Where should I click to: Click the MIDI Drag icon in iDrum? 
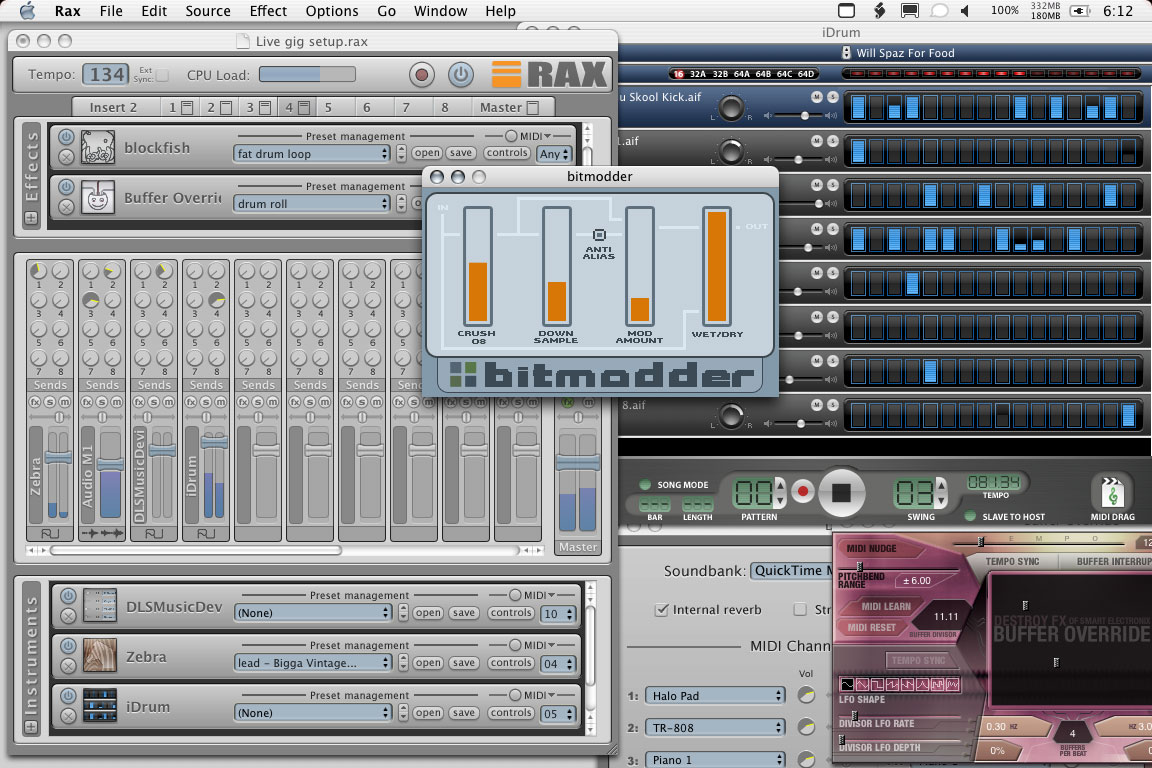[1112, 492]
